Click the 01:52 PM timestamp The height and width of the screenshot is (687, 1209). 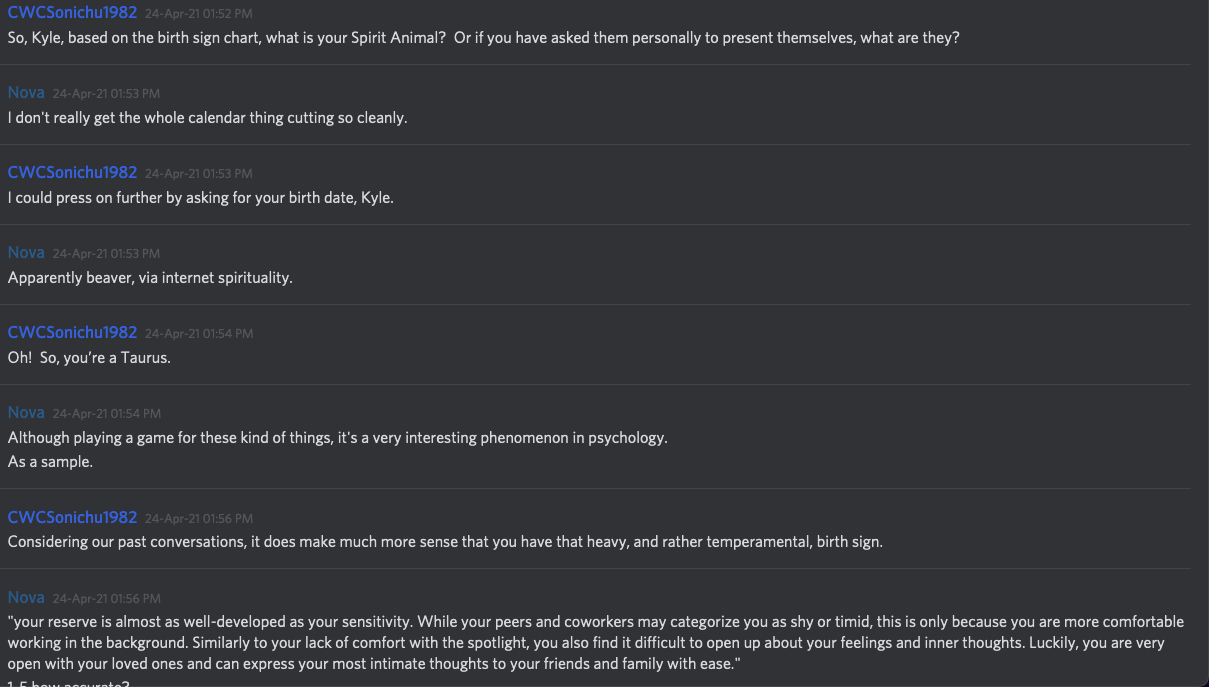tap(198, 14)
